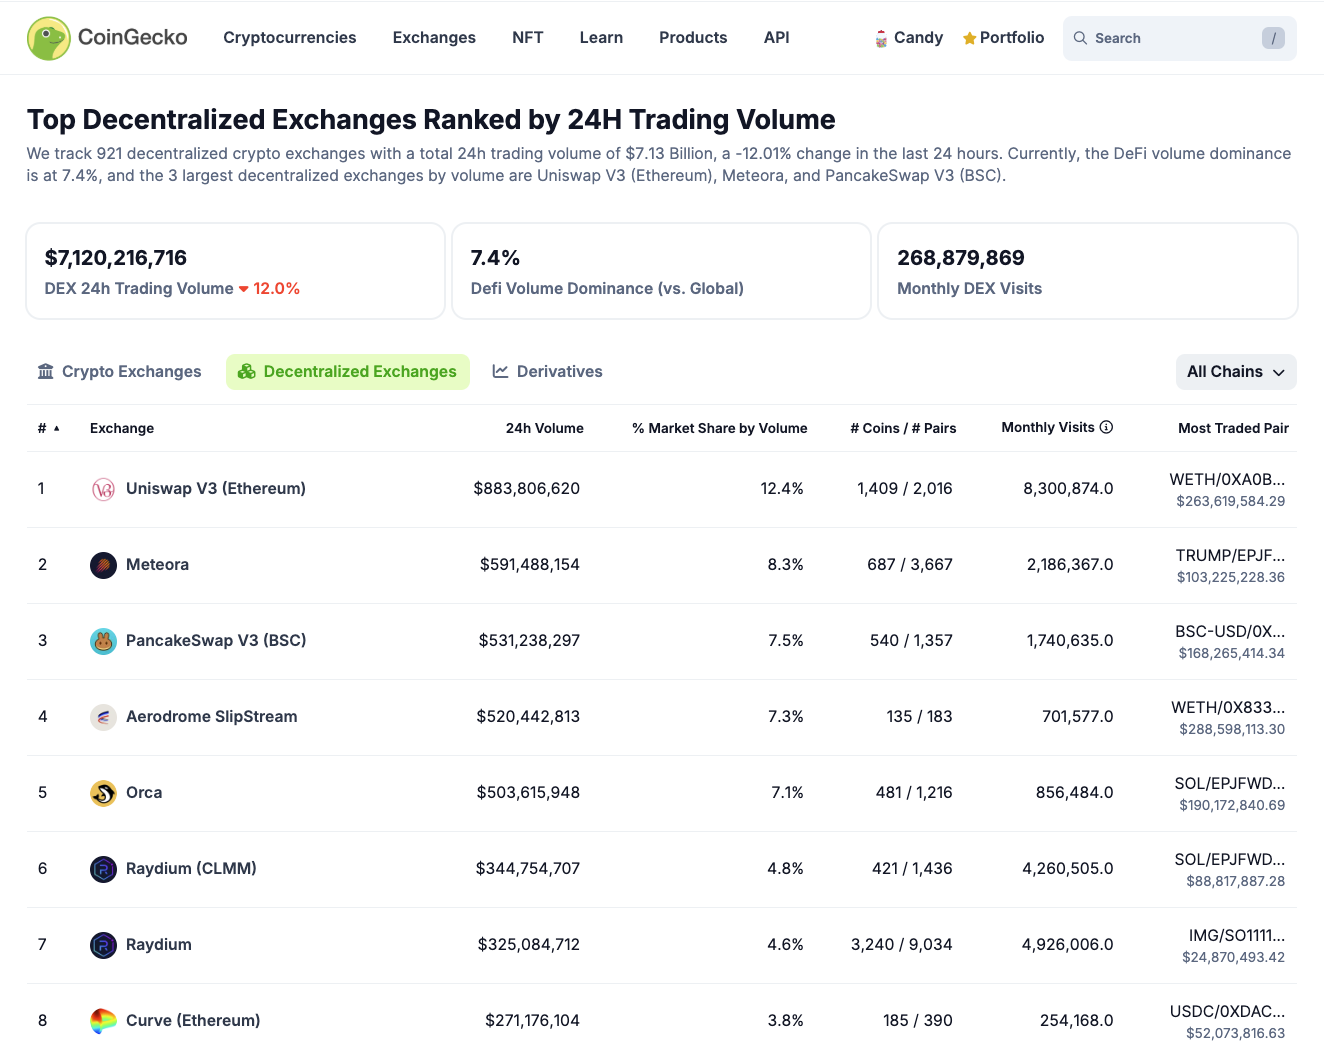This screenshot has width=1324, height=1059.
Task: Click the red down caret by 12.0%
Action: (243, 289)
